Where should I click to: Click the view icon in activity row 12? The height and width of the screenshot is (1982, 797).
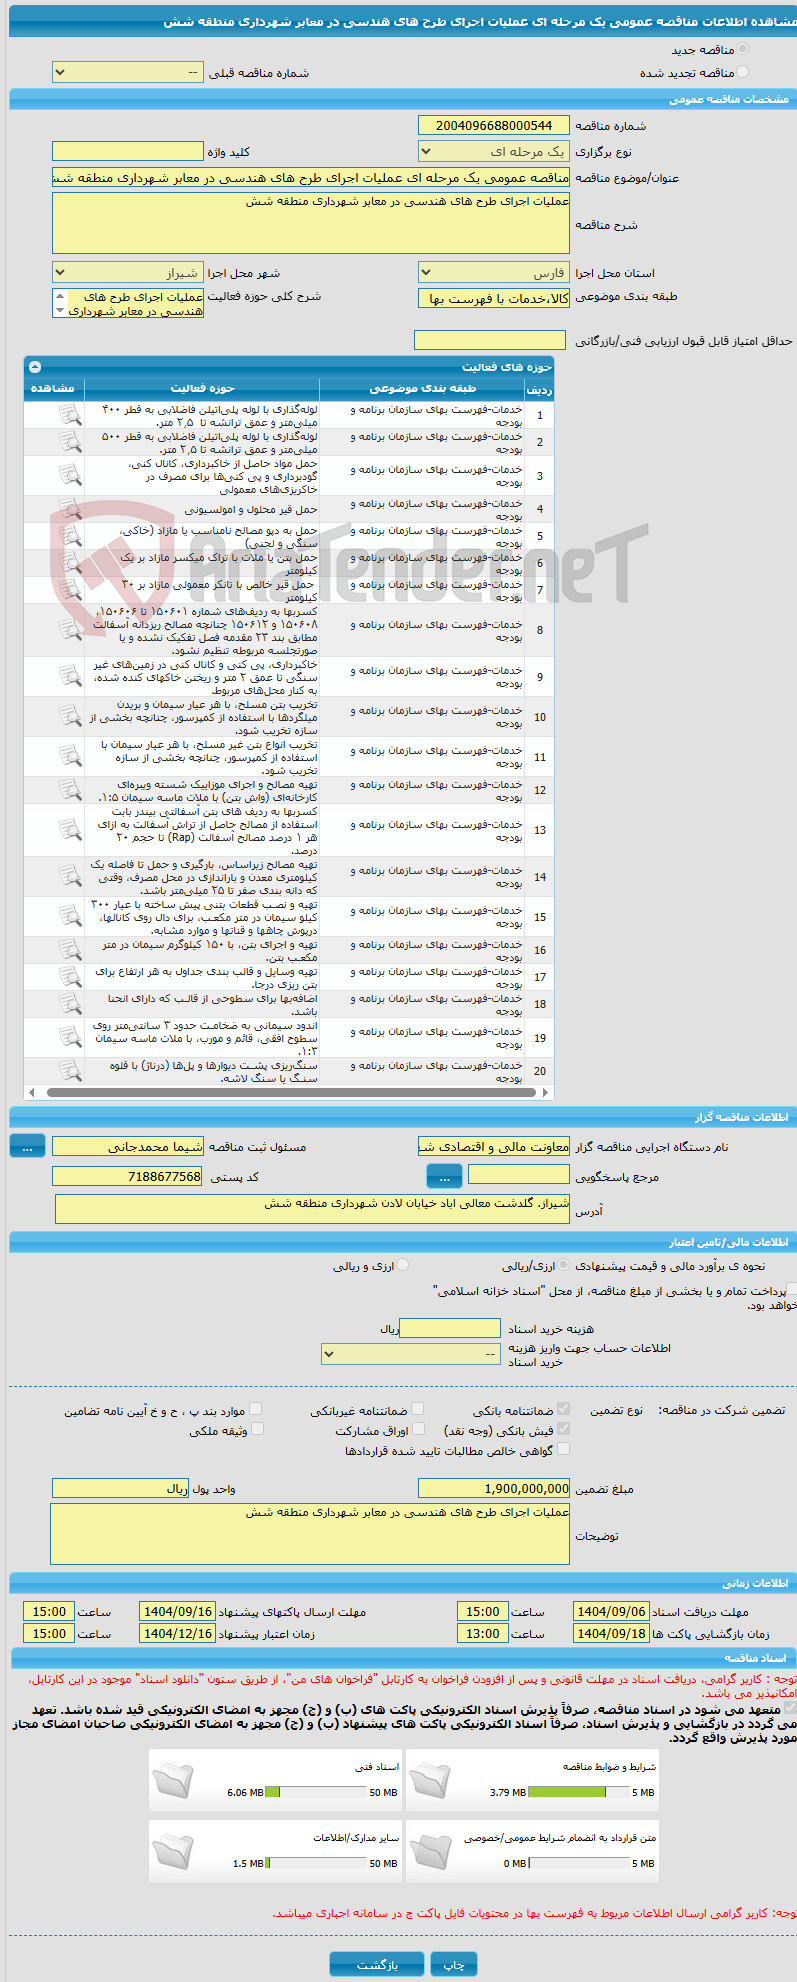point(70,790)
